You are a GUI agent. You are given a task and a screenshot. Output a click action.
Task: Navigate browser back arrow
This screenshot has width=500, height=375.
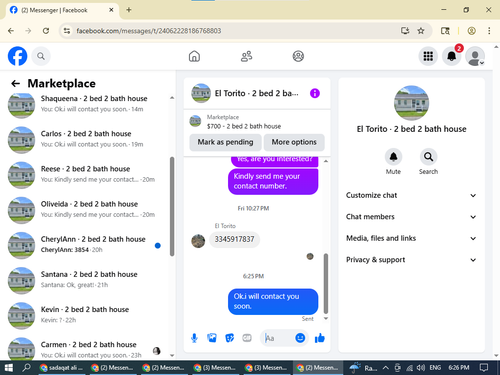click(x=11, y=31)
